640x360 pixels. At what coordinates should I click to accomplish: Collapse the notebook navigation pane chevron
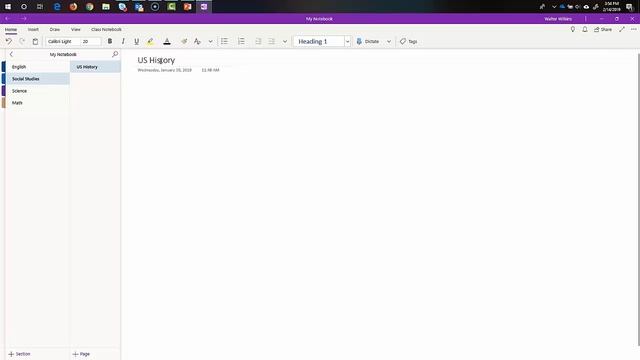coord(11,54)
